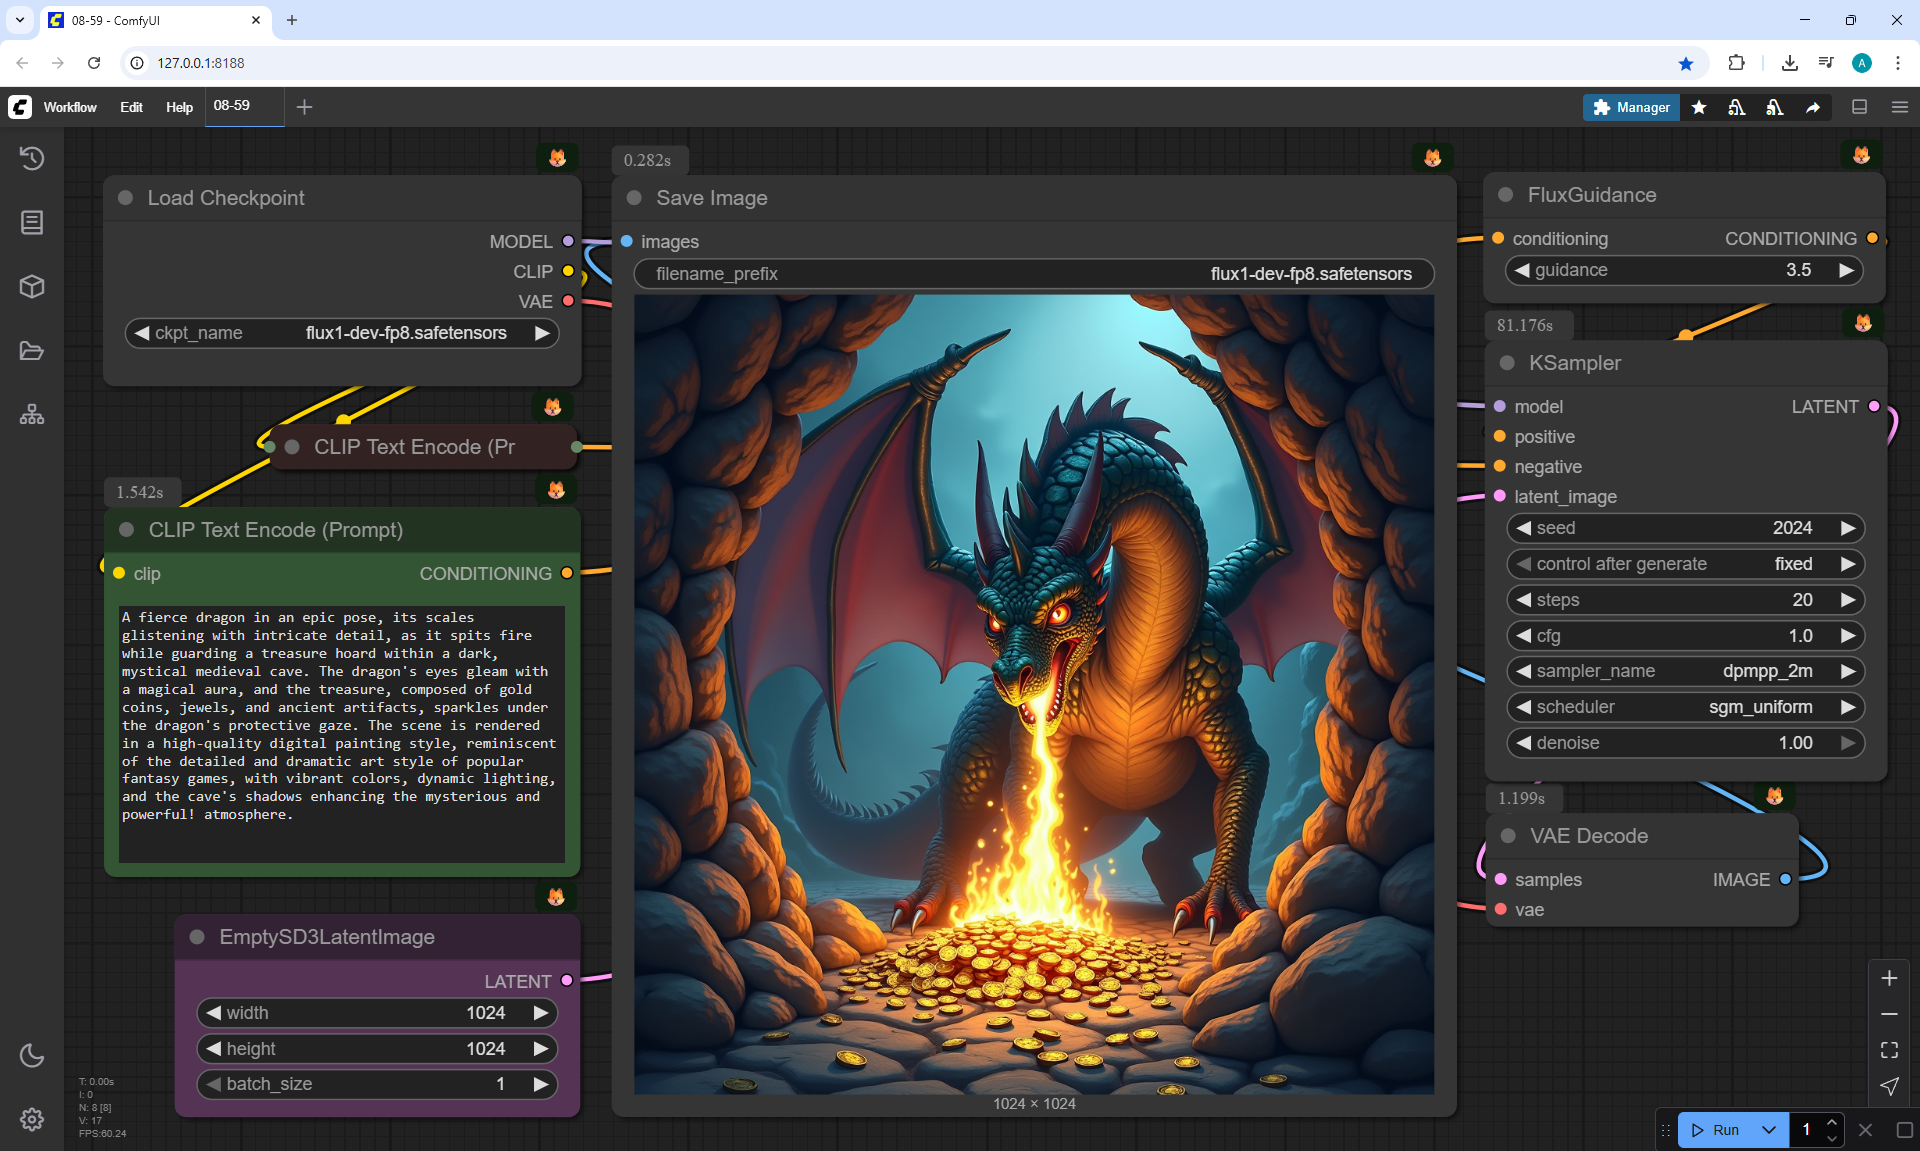Open the queue history sidebar icon
The width and height of the screenshot is (1920, 1151).
pos(32,158)
